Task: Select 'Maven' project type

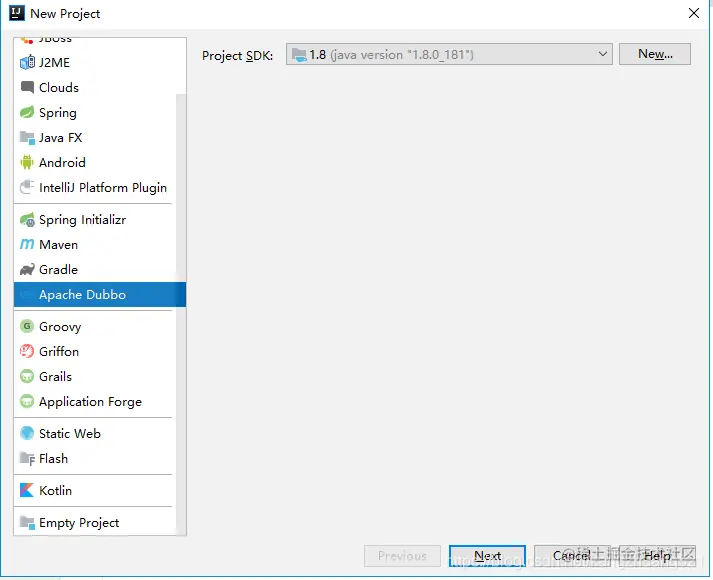Action: point(95,245)
